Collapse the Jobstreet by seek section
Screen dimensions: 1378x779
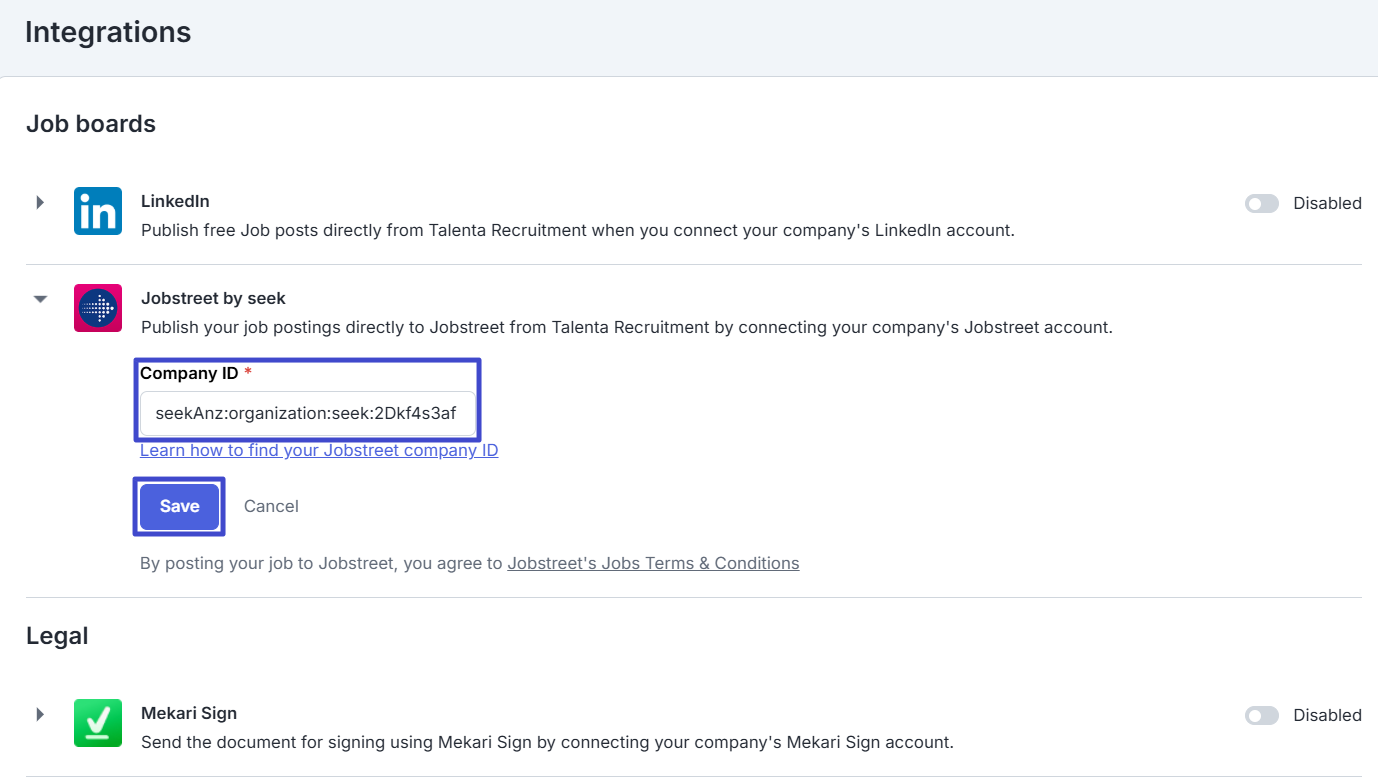(x=40, y=299)
